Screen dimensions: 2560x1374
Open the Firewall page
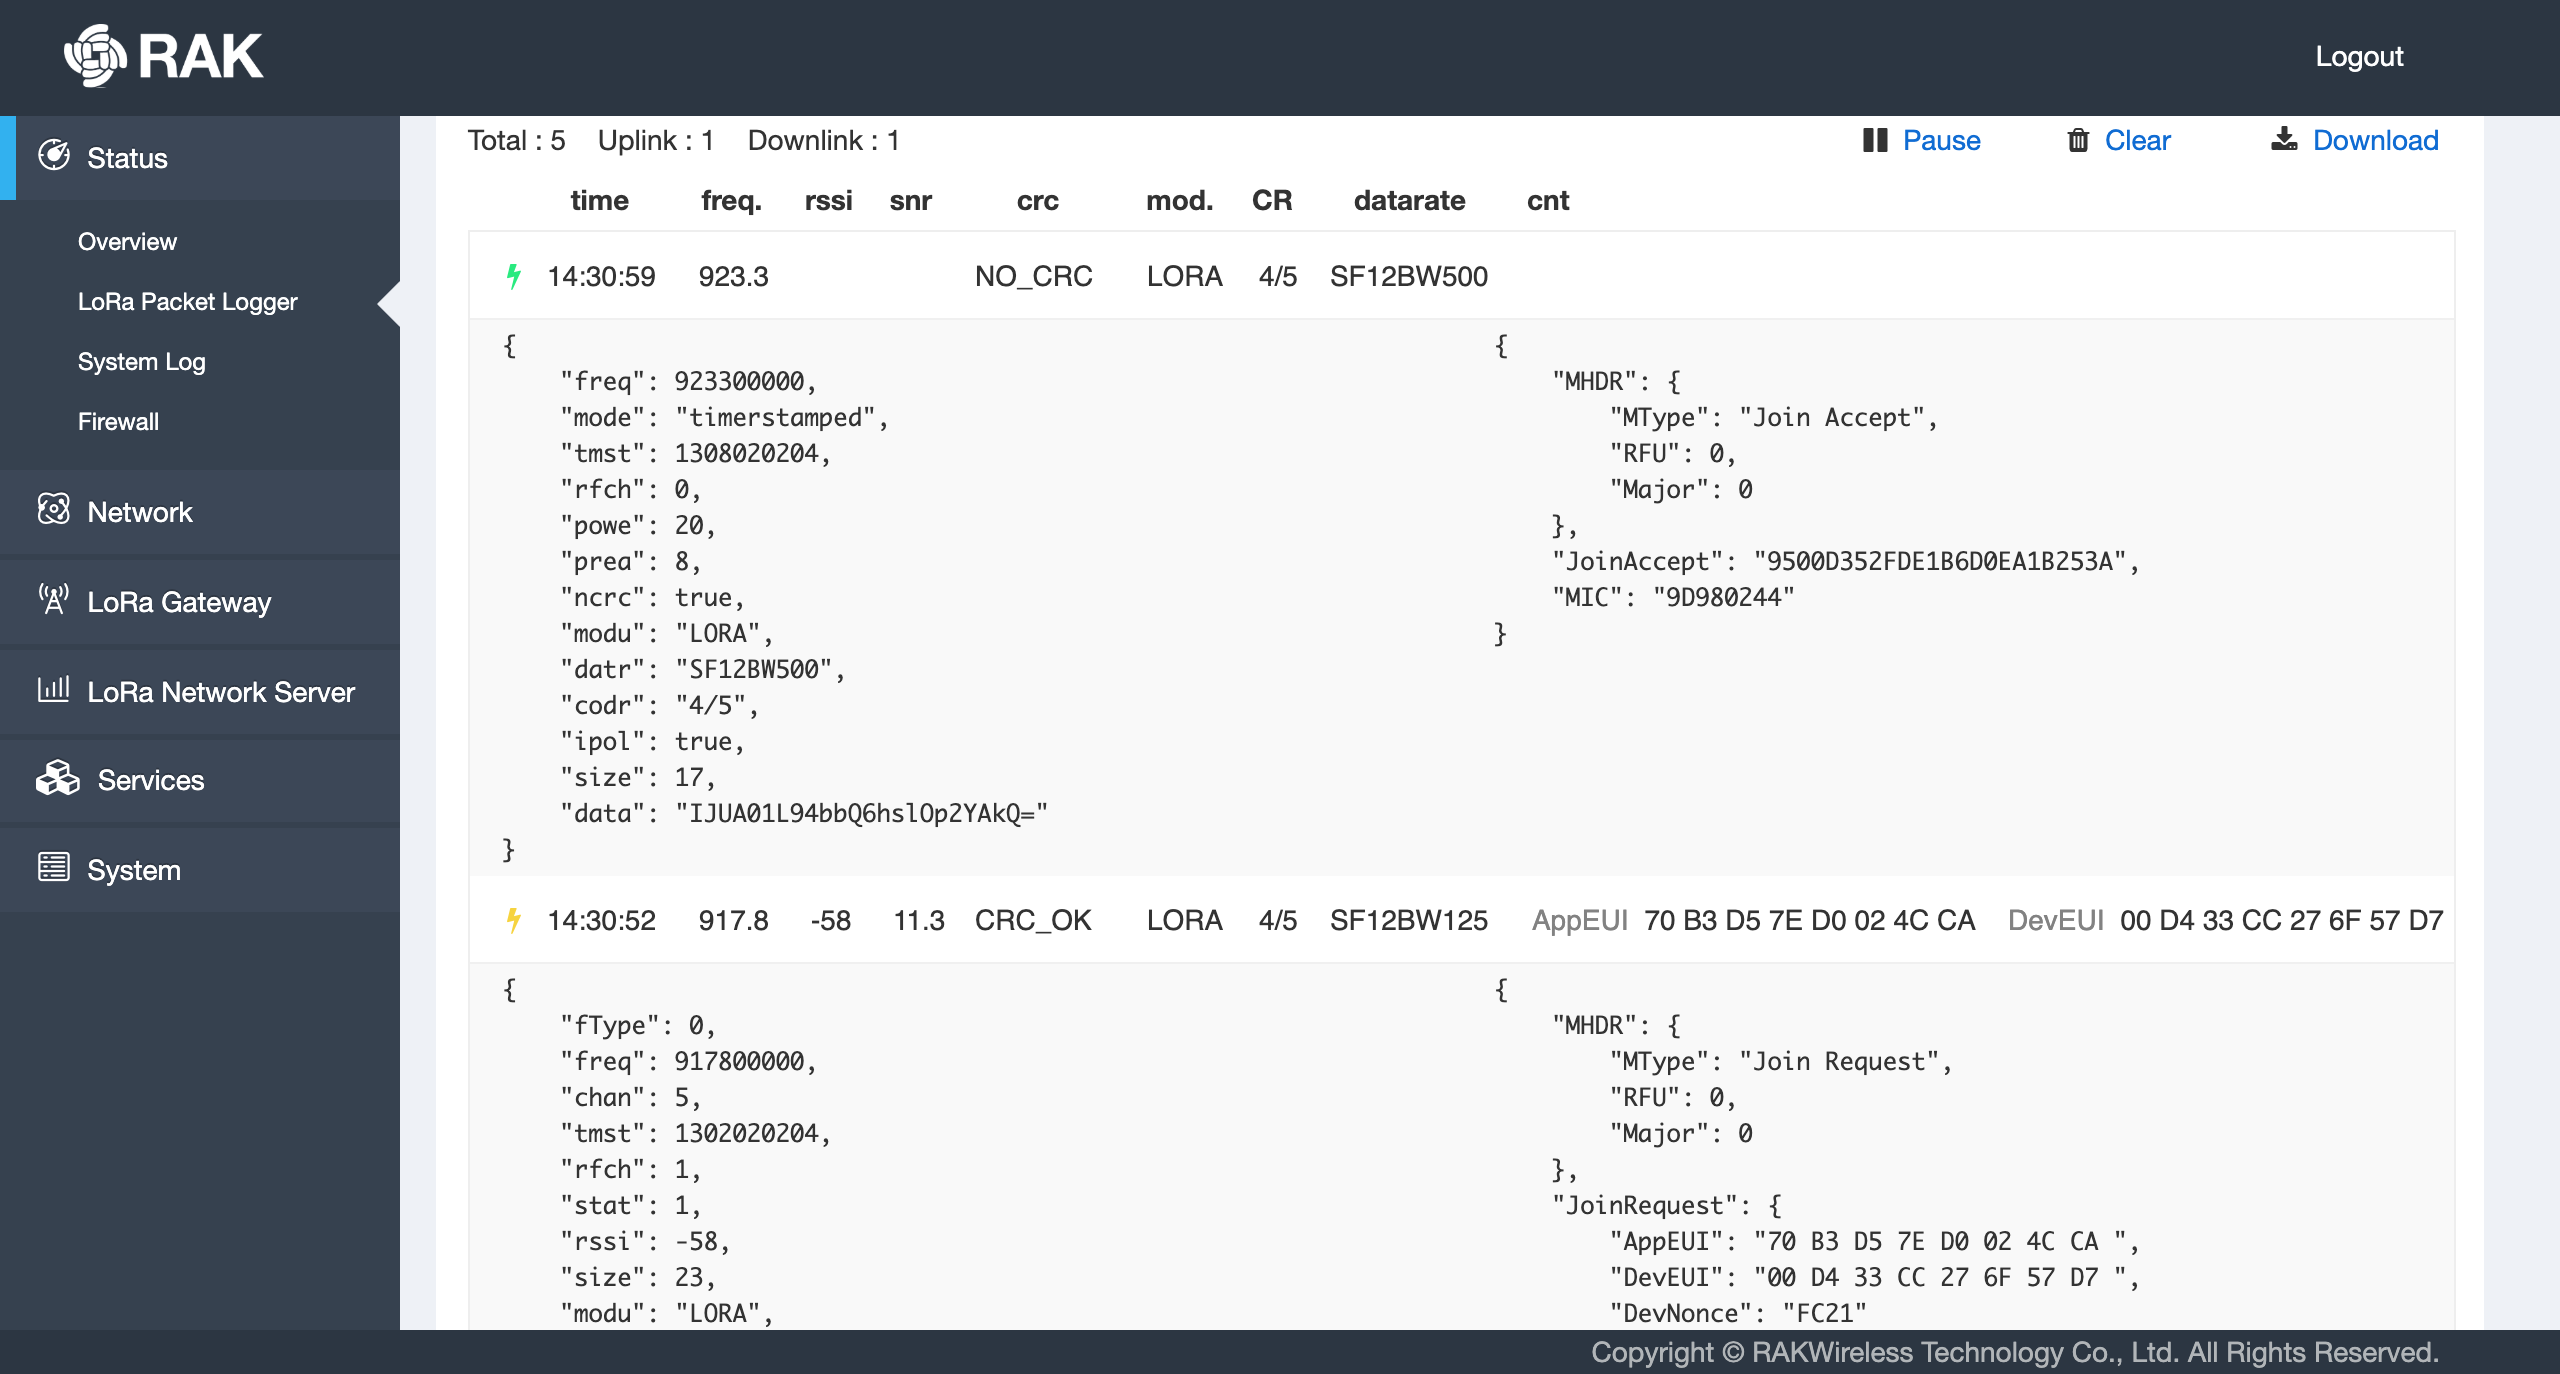118,422
